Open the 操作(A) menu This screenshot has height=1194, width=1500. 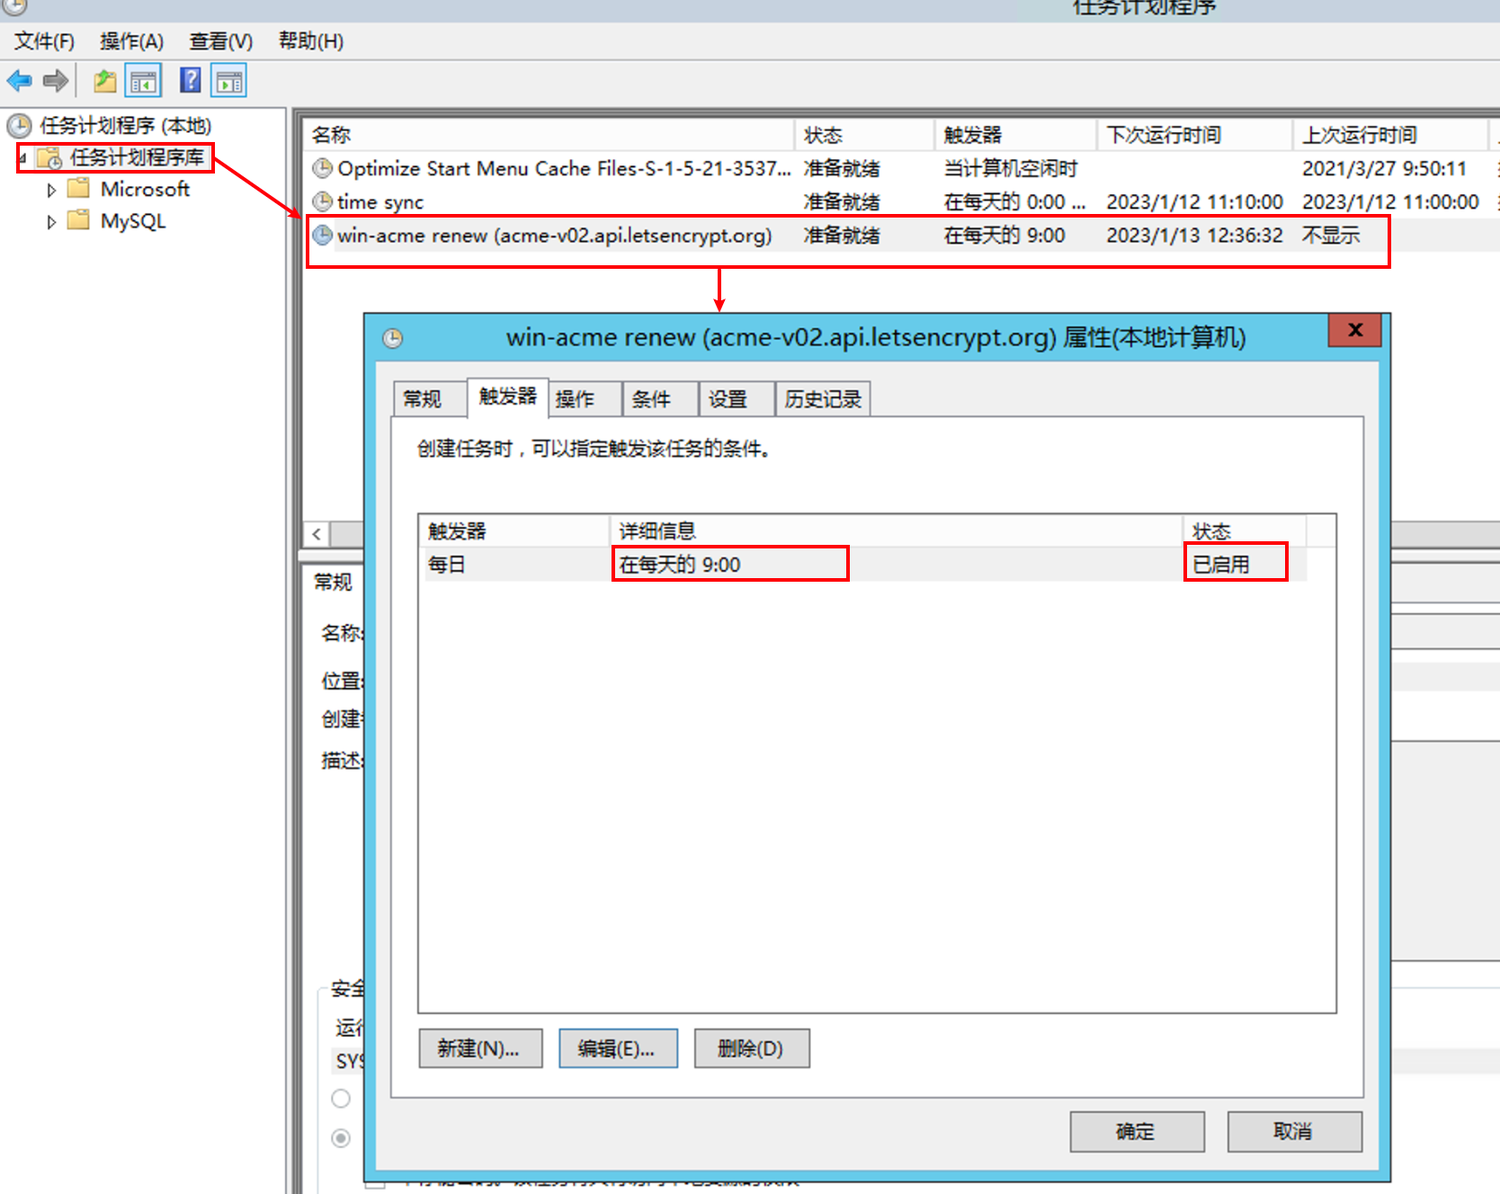pyautogui.click(x=131, y=41)
